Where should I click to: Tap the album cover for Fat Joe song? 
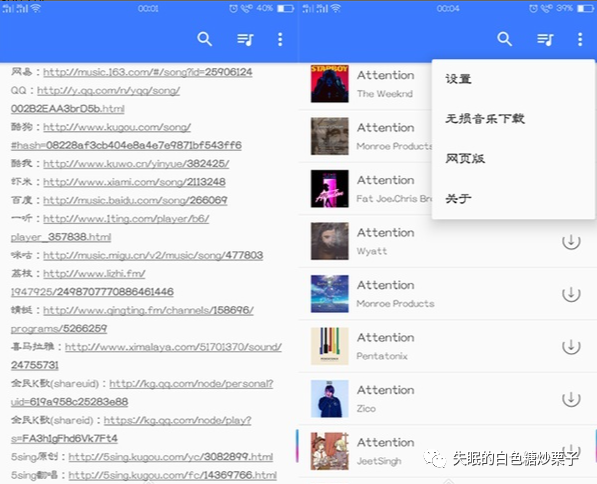click(330, 188)
